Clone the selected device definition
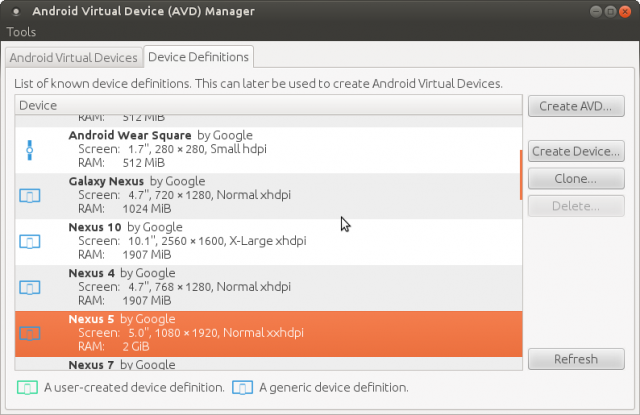640x415 pixels. (x=575, y=179)
